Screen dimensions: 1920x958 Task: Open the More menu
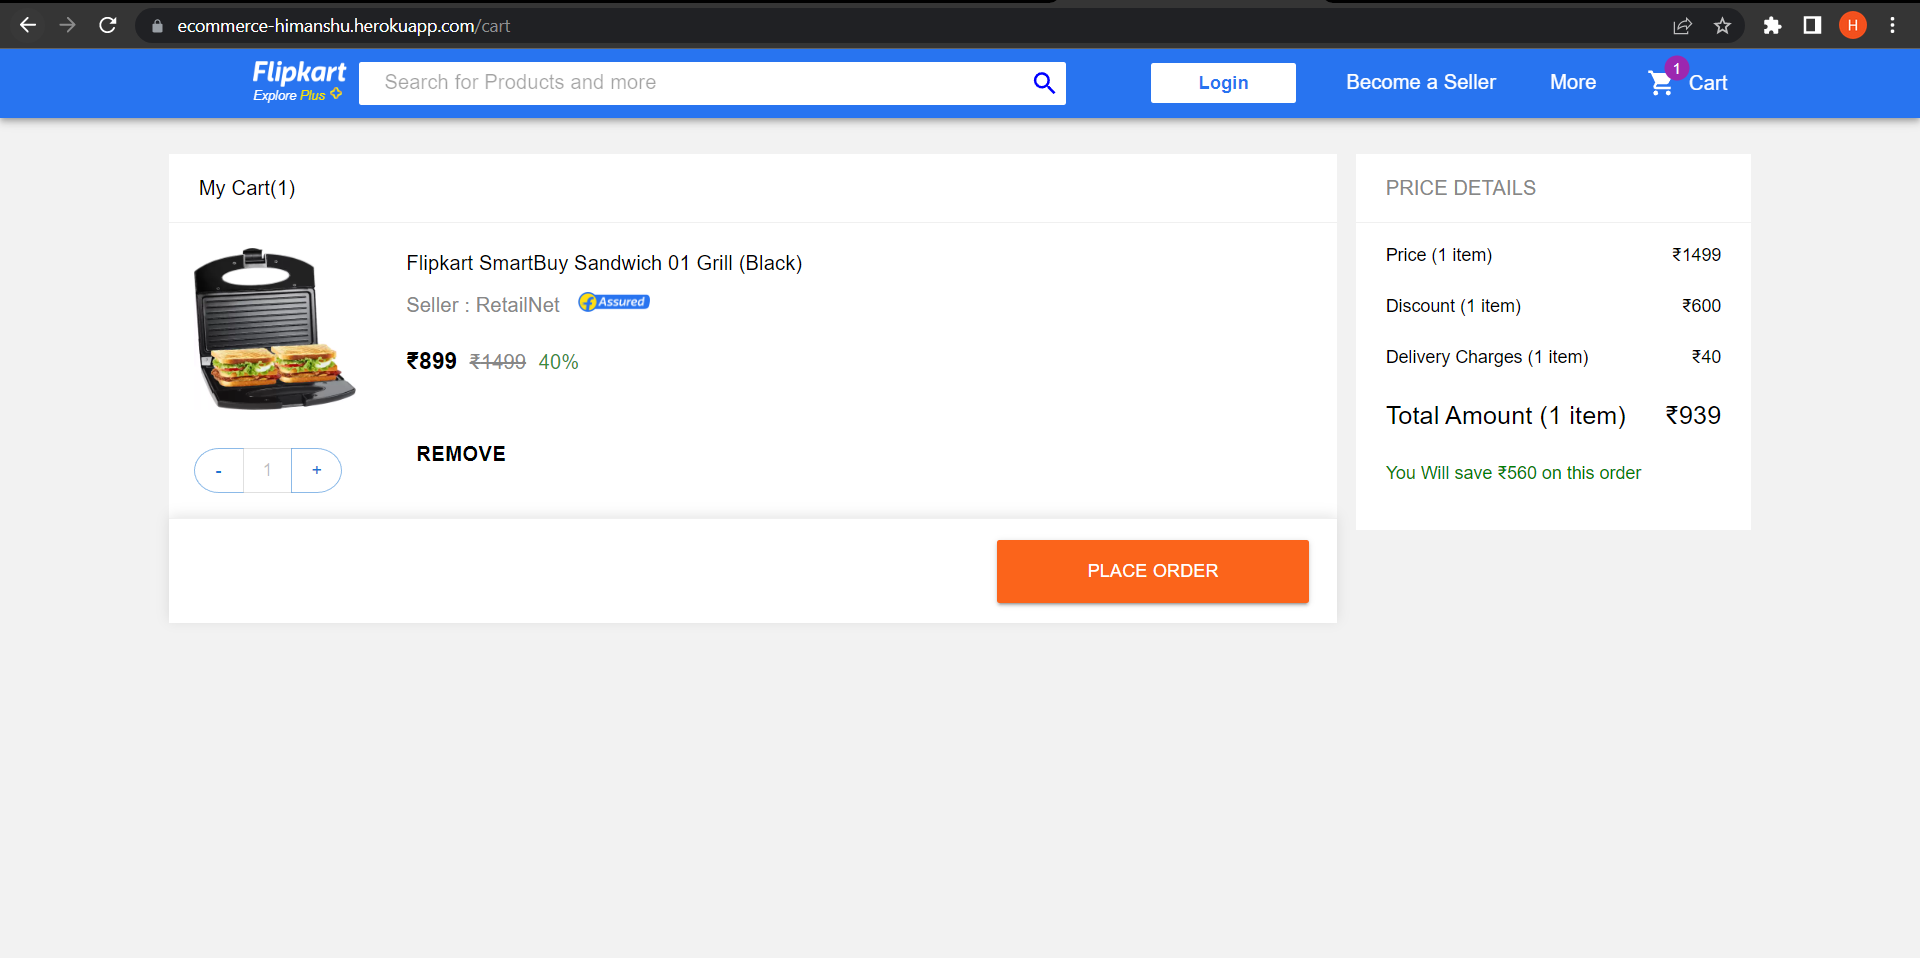coord(1572,82)
